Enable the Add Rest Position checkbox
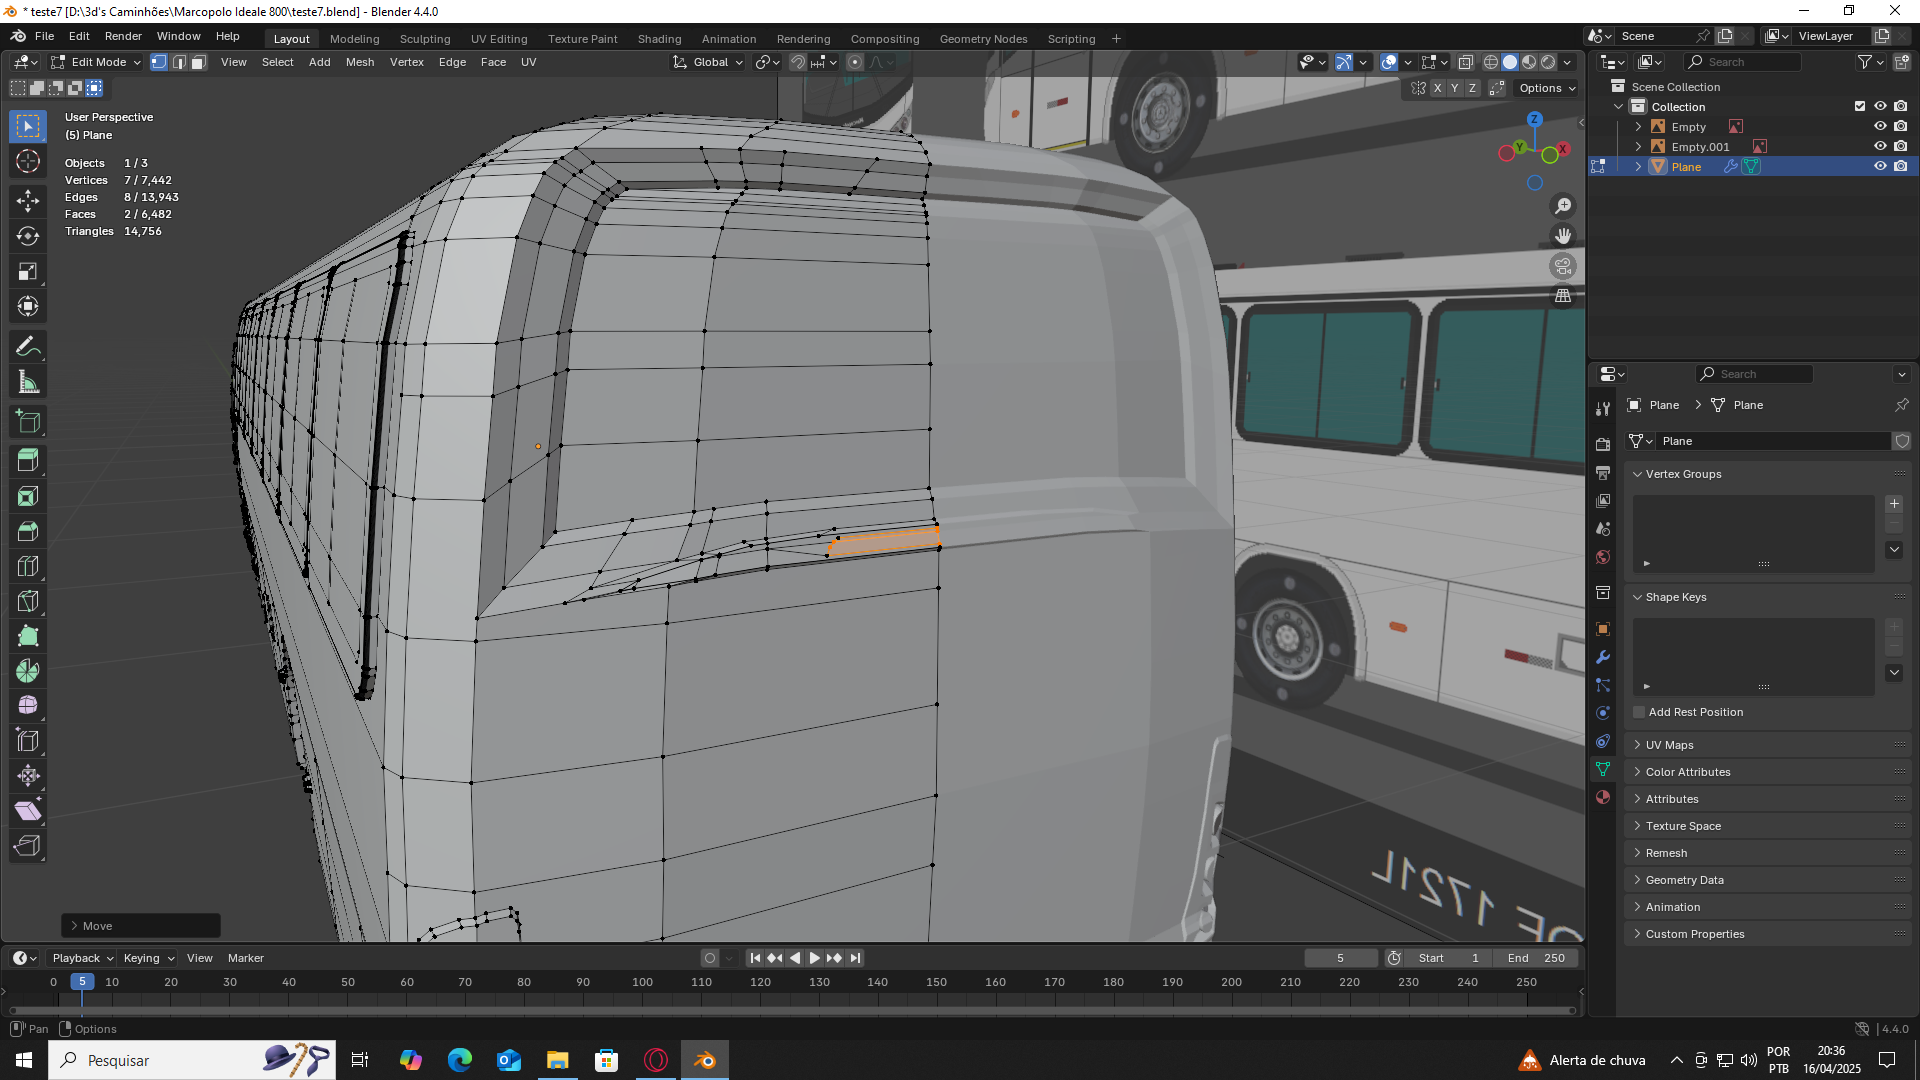 (x=1639, y=712)
